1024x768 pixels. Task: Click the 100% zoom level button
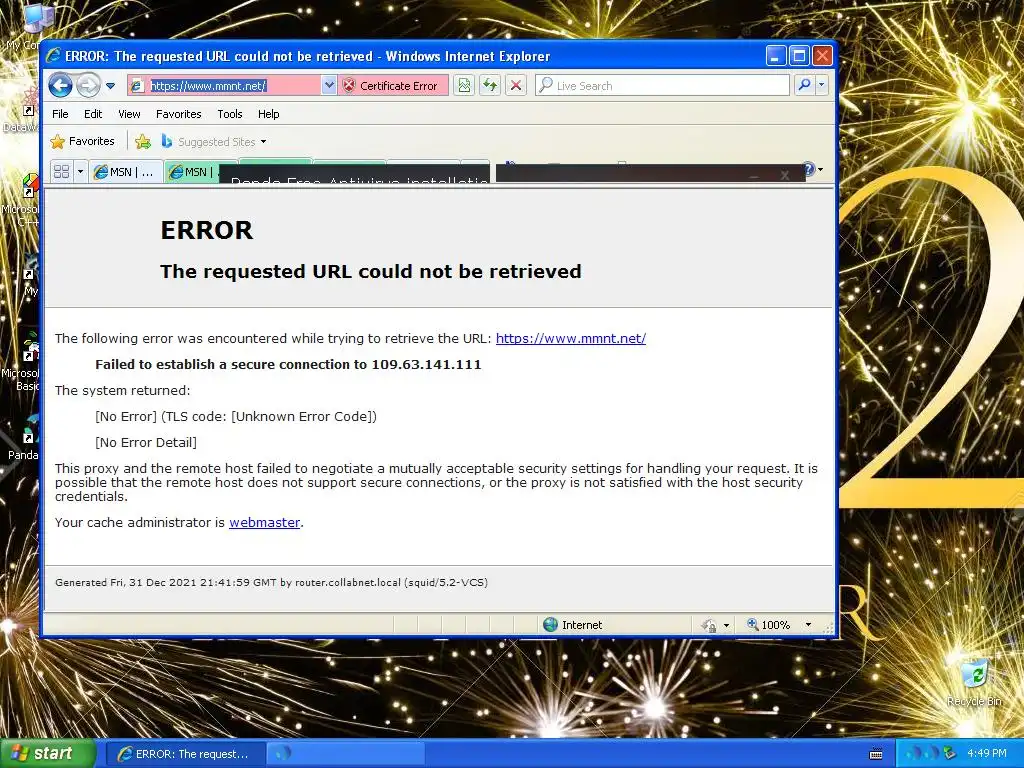(x=769, y=625)
